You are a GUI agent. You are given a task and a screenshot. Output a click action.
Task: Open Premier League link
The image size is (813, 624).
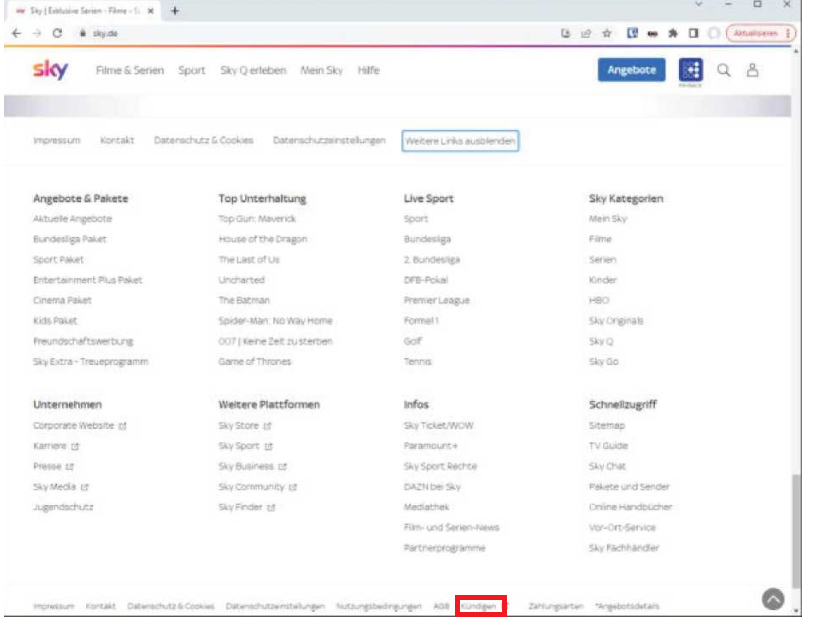pos(437,300)
